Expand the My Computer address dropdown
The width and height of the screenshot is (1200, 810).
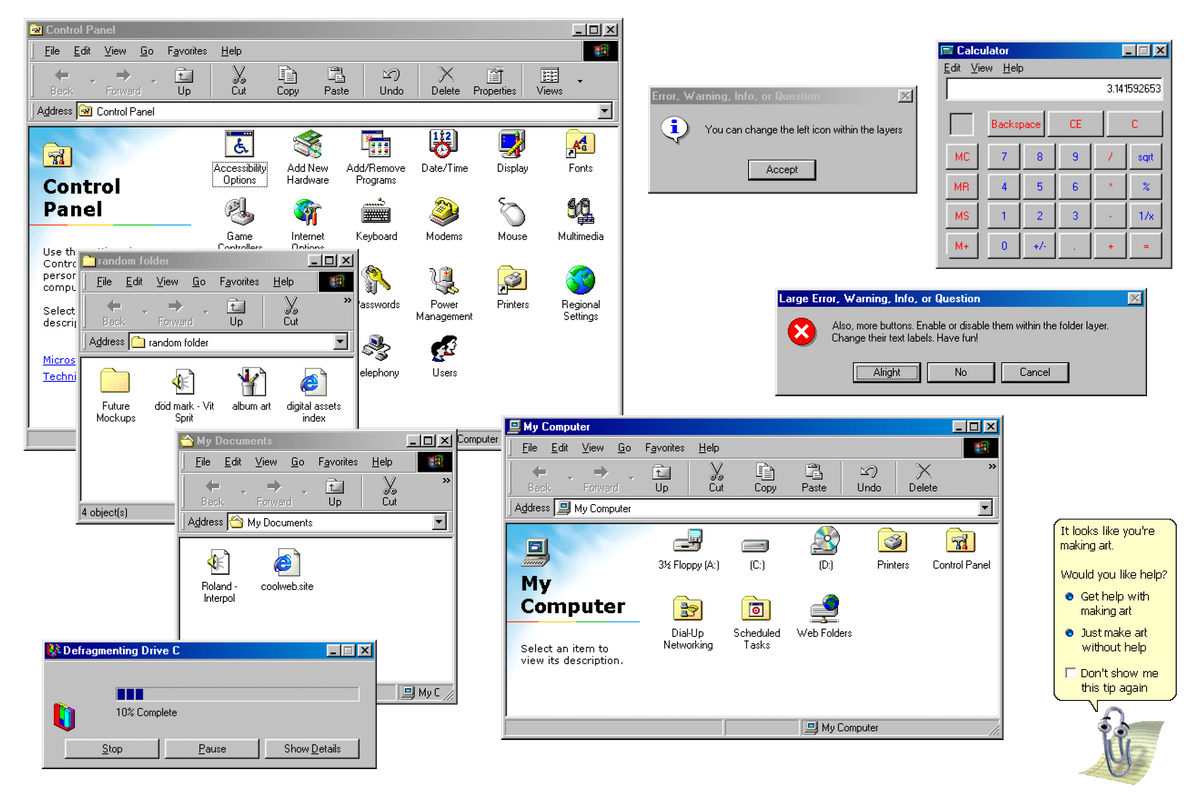pos(984,508)
